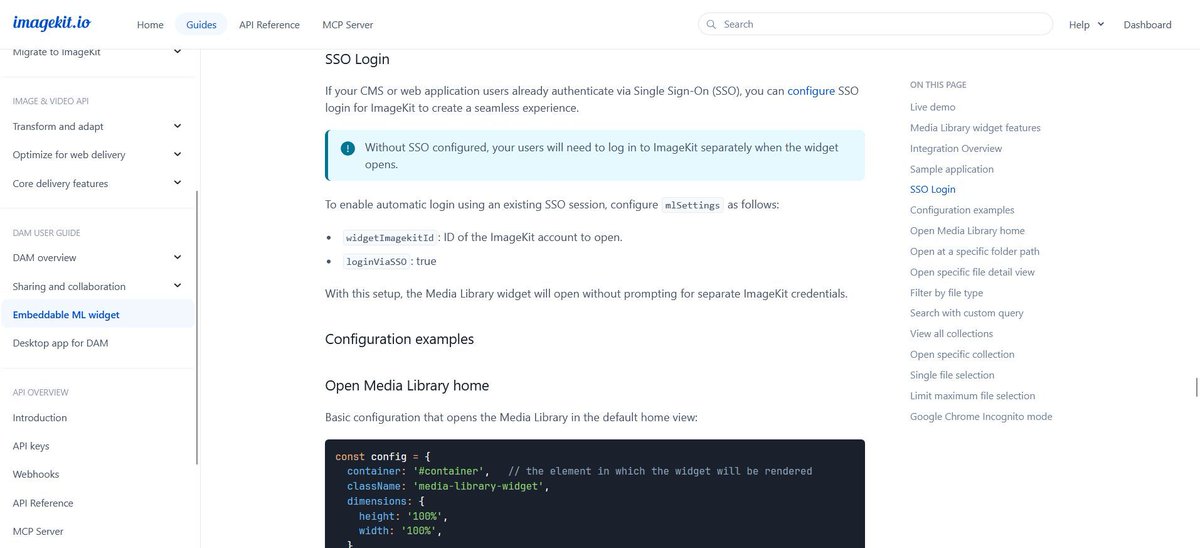1200x548 pixels.
Task: Expand Core delivery features chevron
Action: [x=177, y=183]
